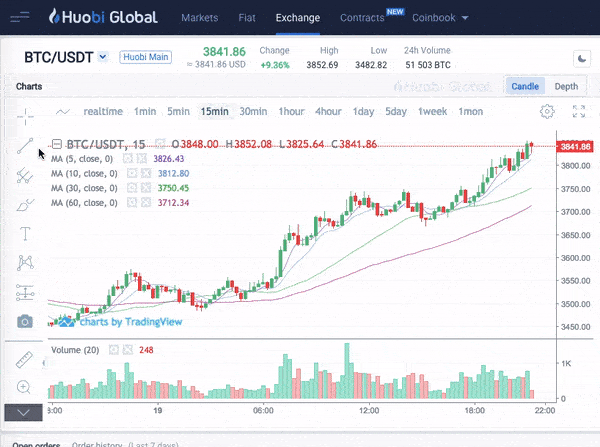Click the +9.36% change value
Screen dimensions: 600x447
[275, 65]
